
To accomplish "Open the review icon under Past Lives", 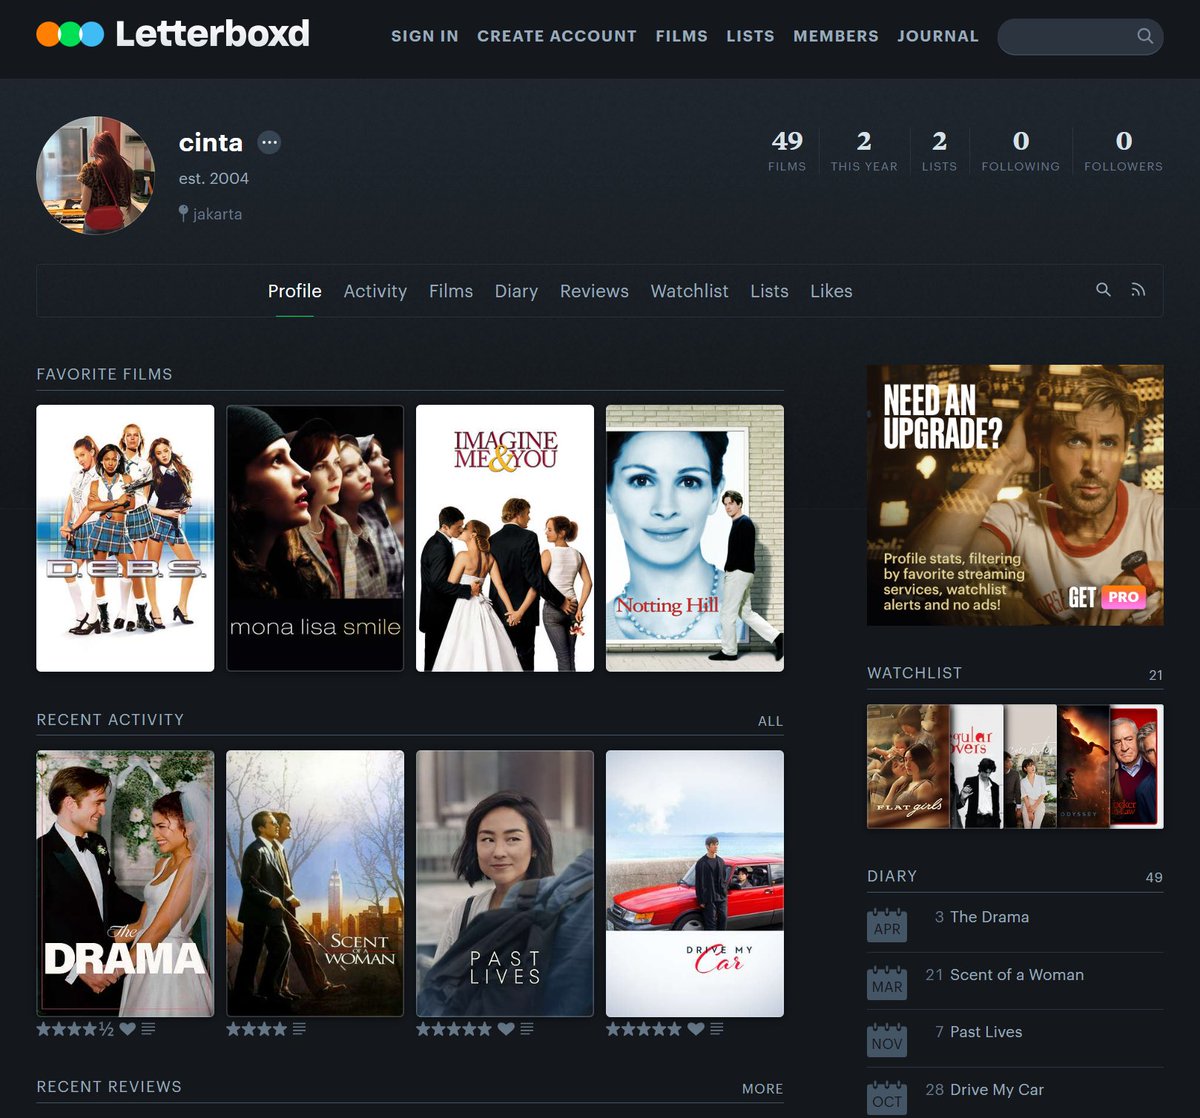I will coord(527,1029).
